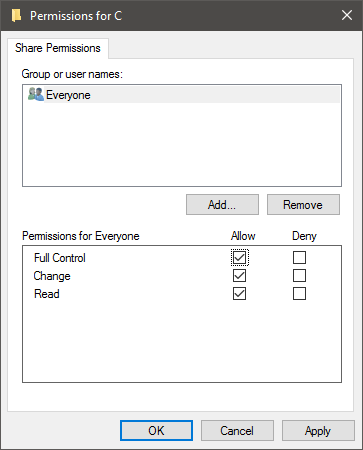Tick the Deny checkbox for Read

click(299, 294)
